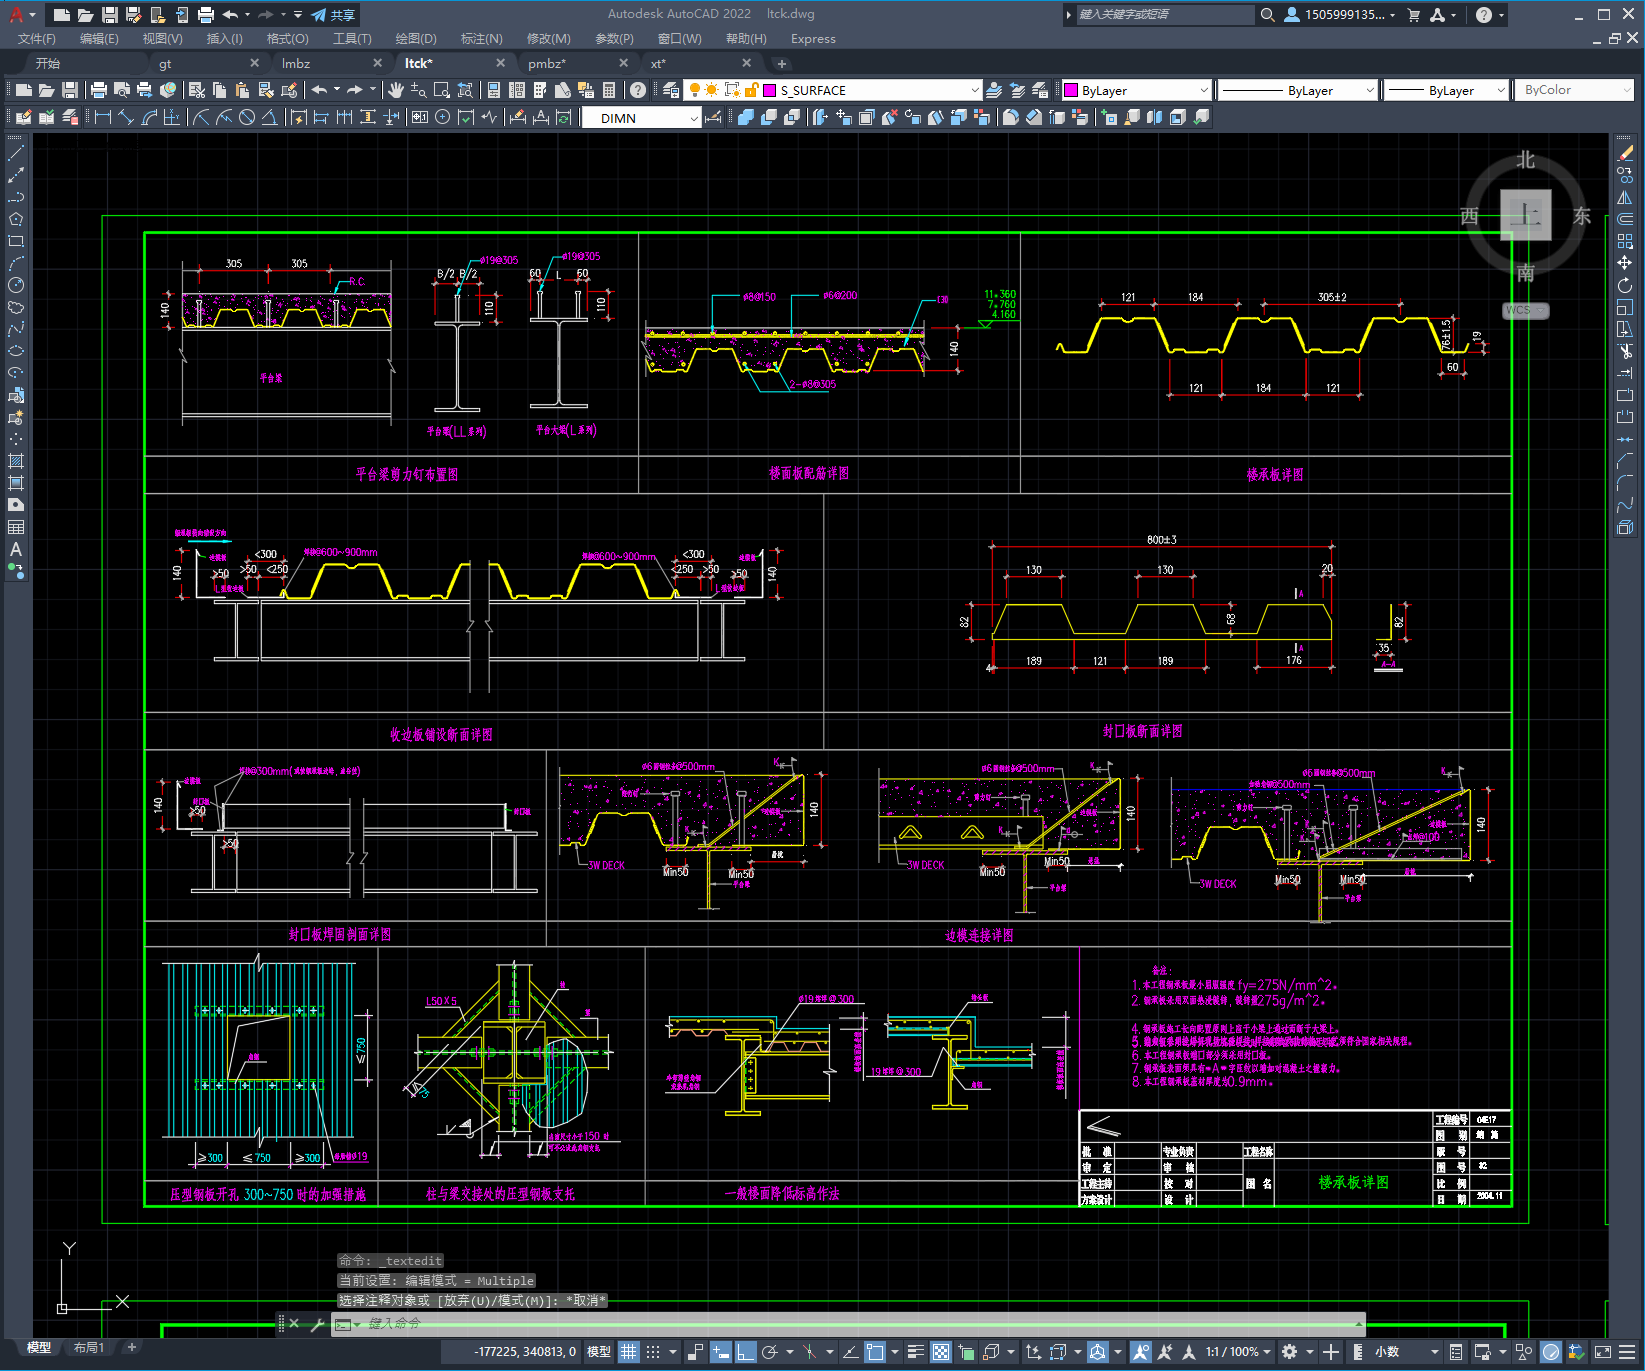Open the 文件(F) menu

(37, 39)
